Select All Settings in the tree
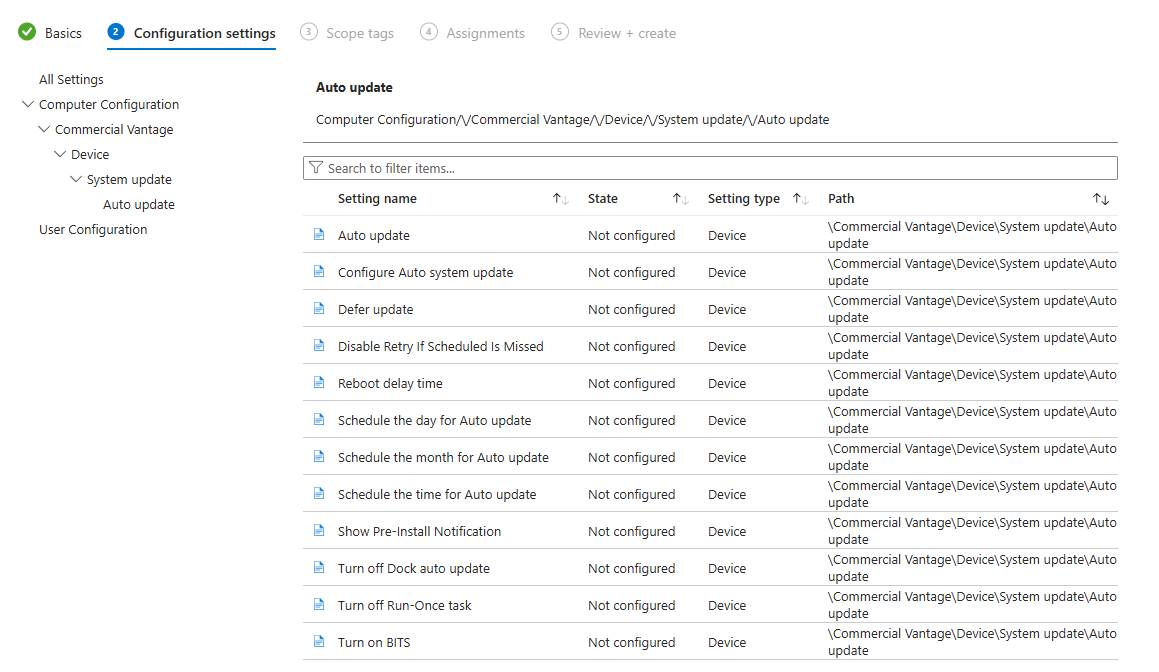This screenshot has height=672, width=1159. [71, 79]
